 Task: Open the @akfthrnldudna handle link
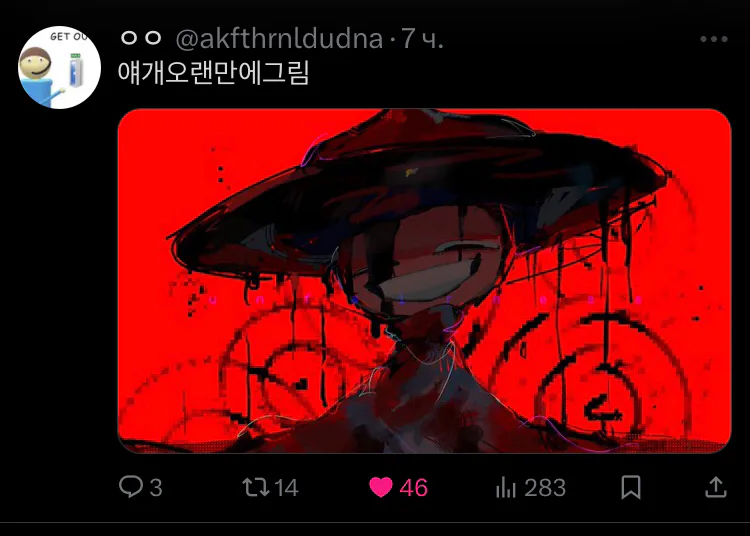coord(279,39)
